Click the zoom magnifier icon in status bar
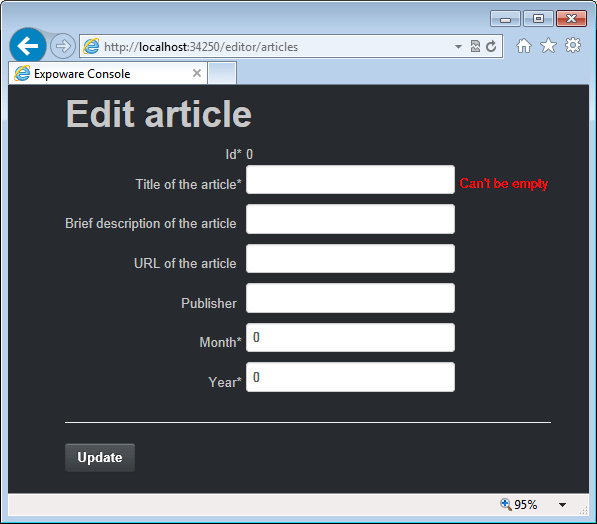 click(506, 504)
